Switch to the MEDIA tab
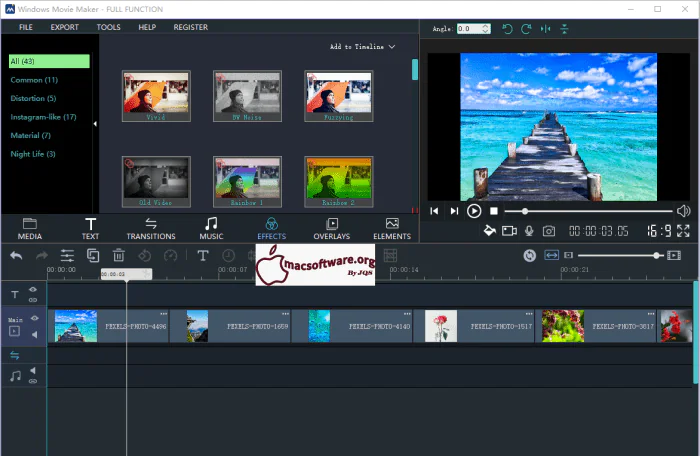Screen dimensions: 700x456 pos(29,229)
